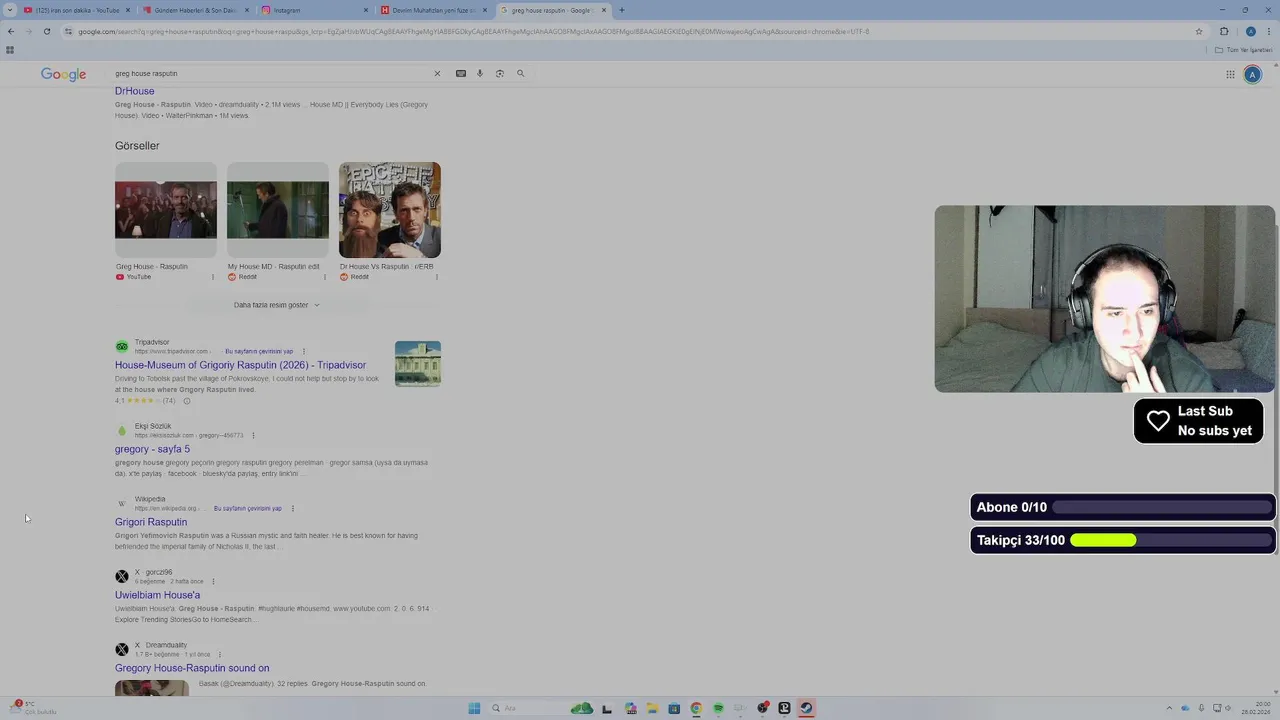Open the Tripadvisor rating info icon
The width and height of the screenshot is (1280, 720).
tap(186, 401)
